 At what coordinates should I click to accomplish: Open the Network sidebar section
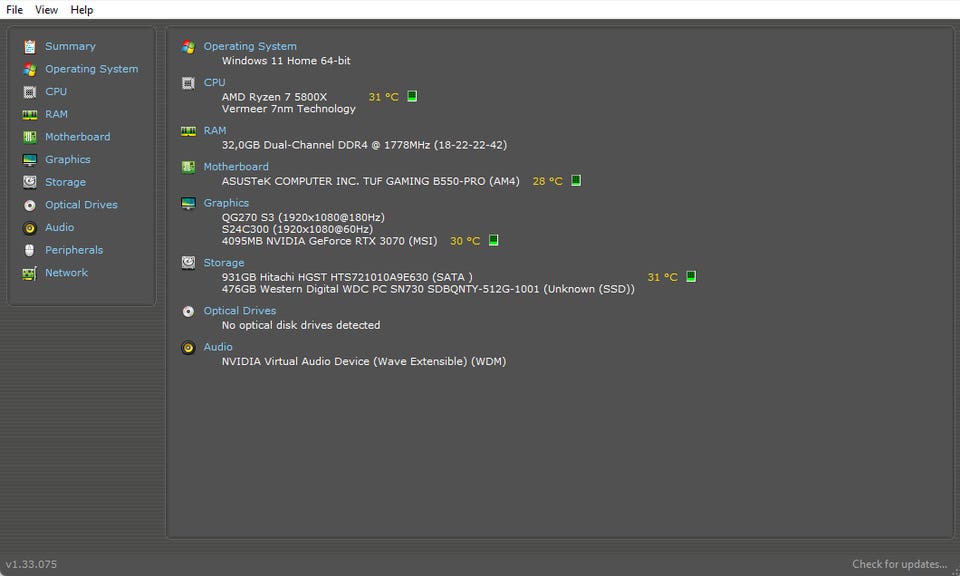pyautogui.click(x=66, y=273)
